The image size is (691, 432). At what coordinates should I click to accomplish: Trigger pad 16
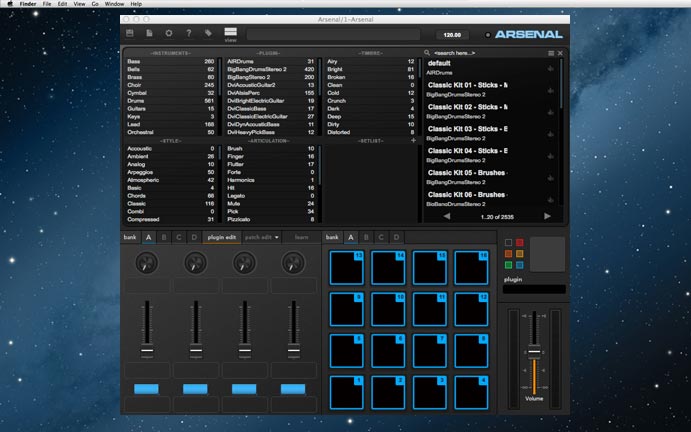click(x=471, y=268)
